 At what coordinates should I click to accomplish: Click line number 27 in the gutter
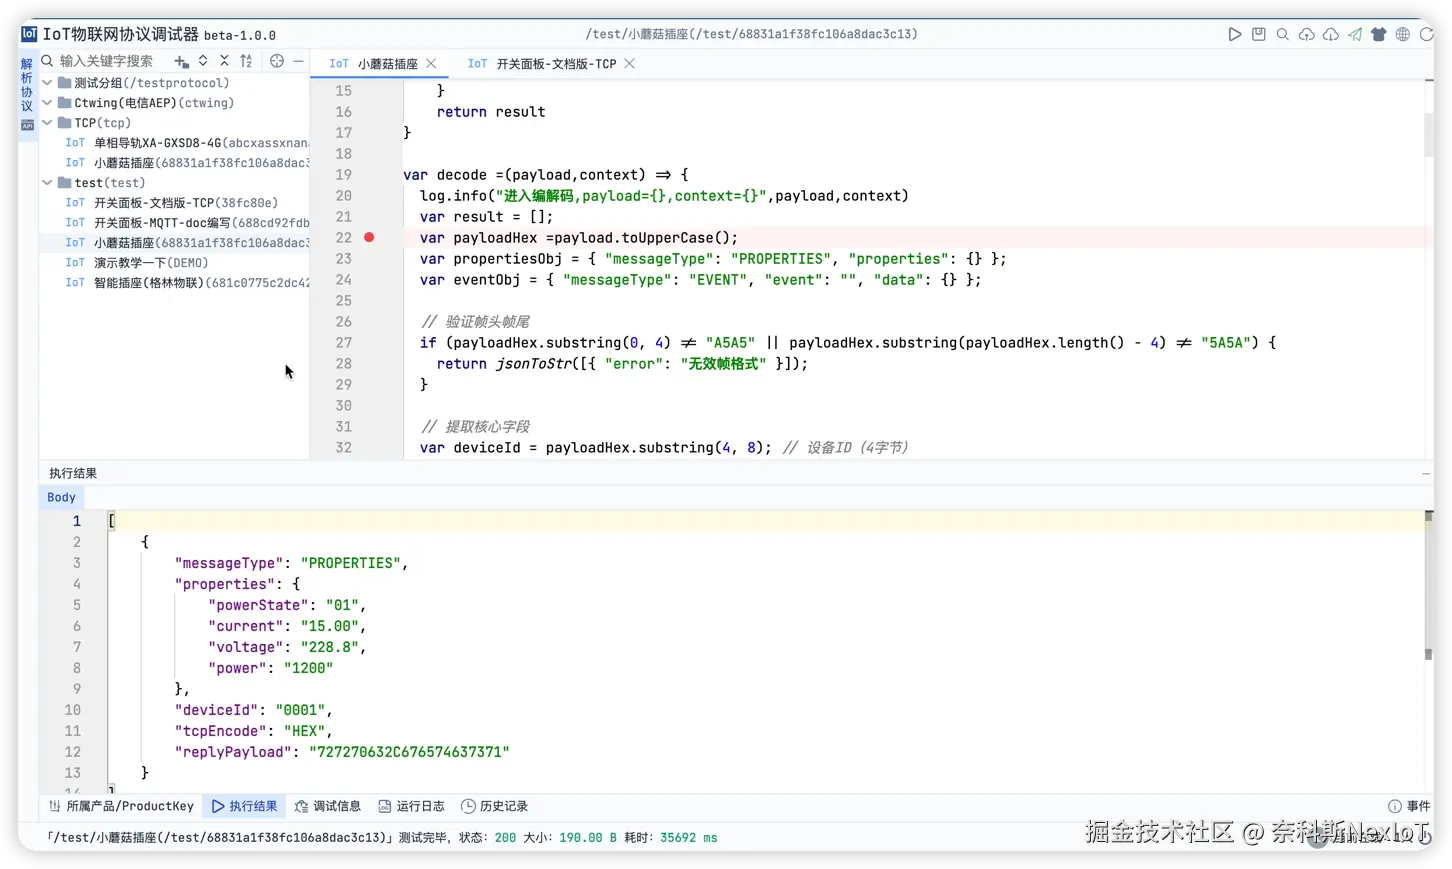[x=343, y=342]
